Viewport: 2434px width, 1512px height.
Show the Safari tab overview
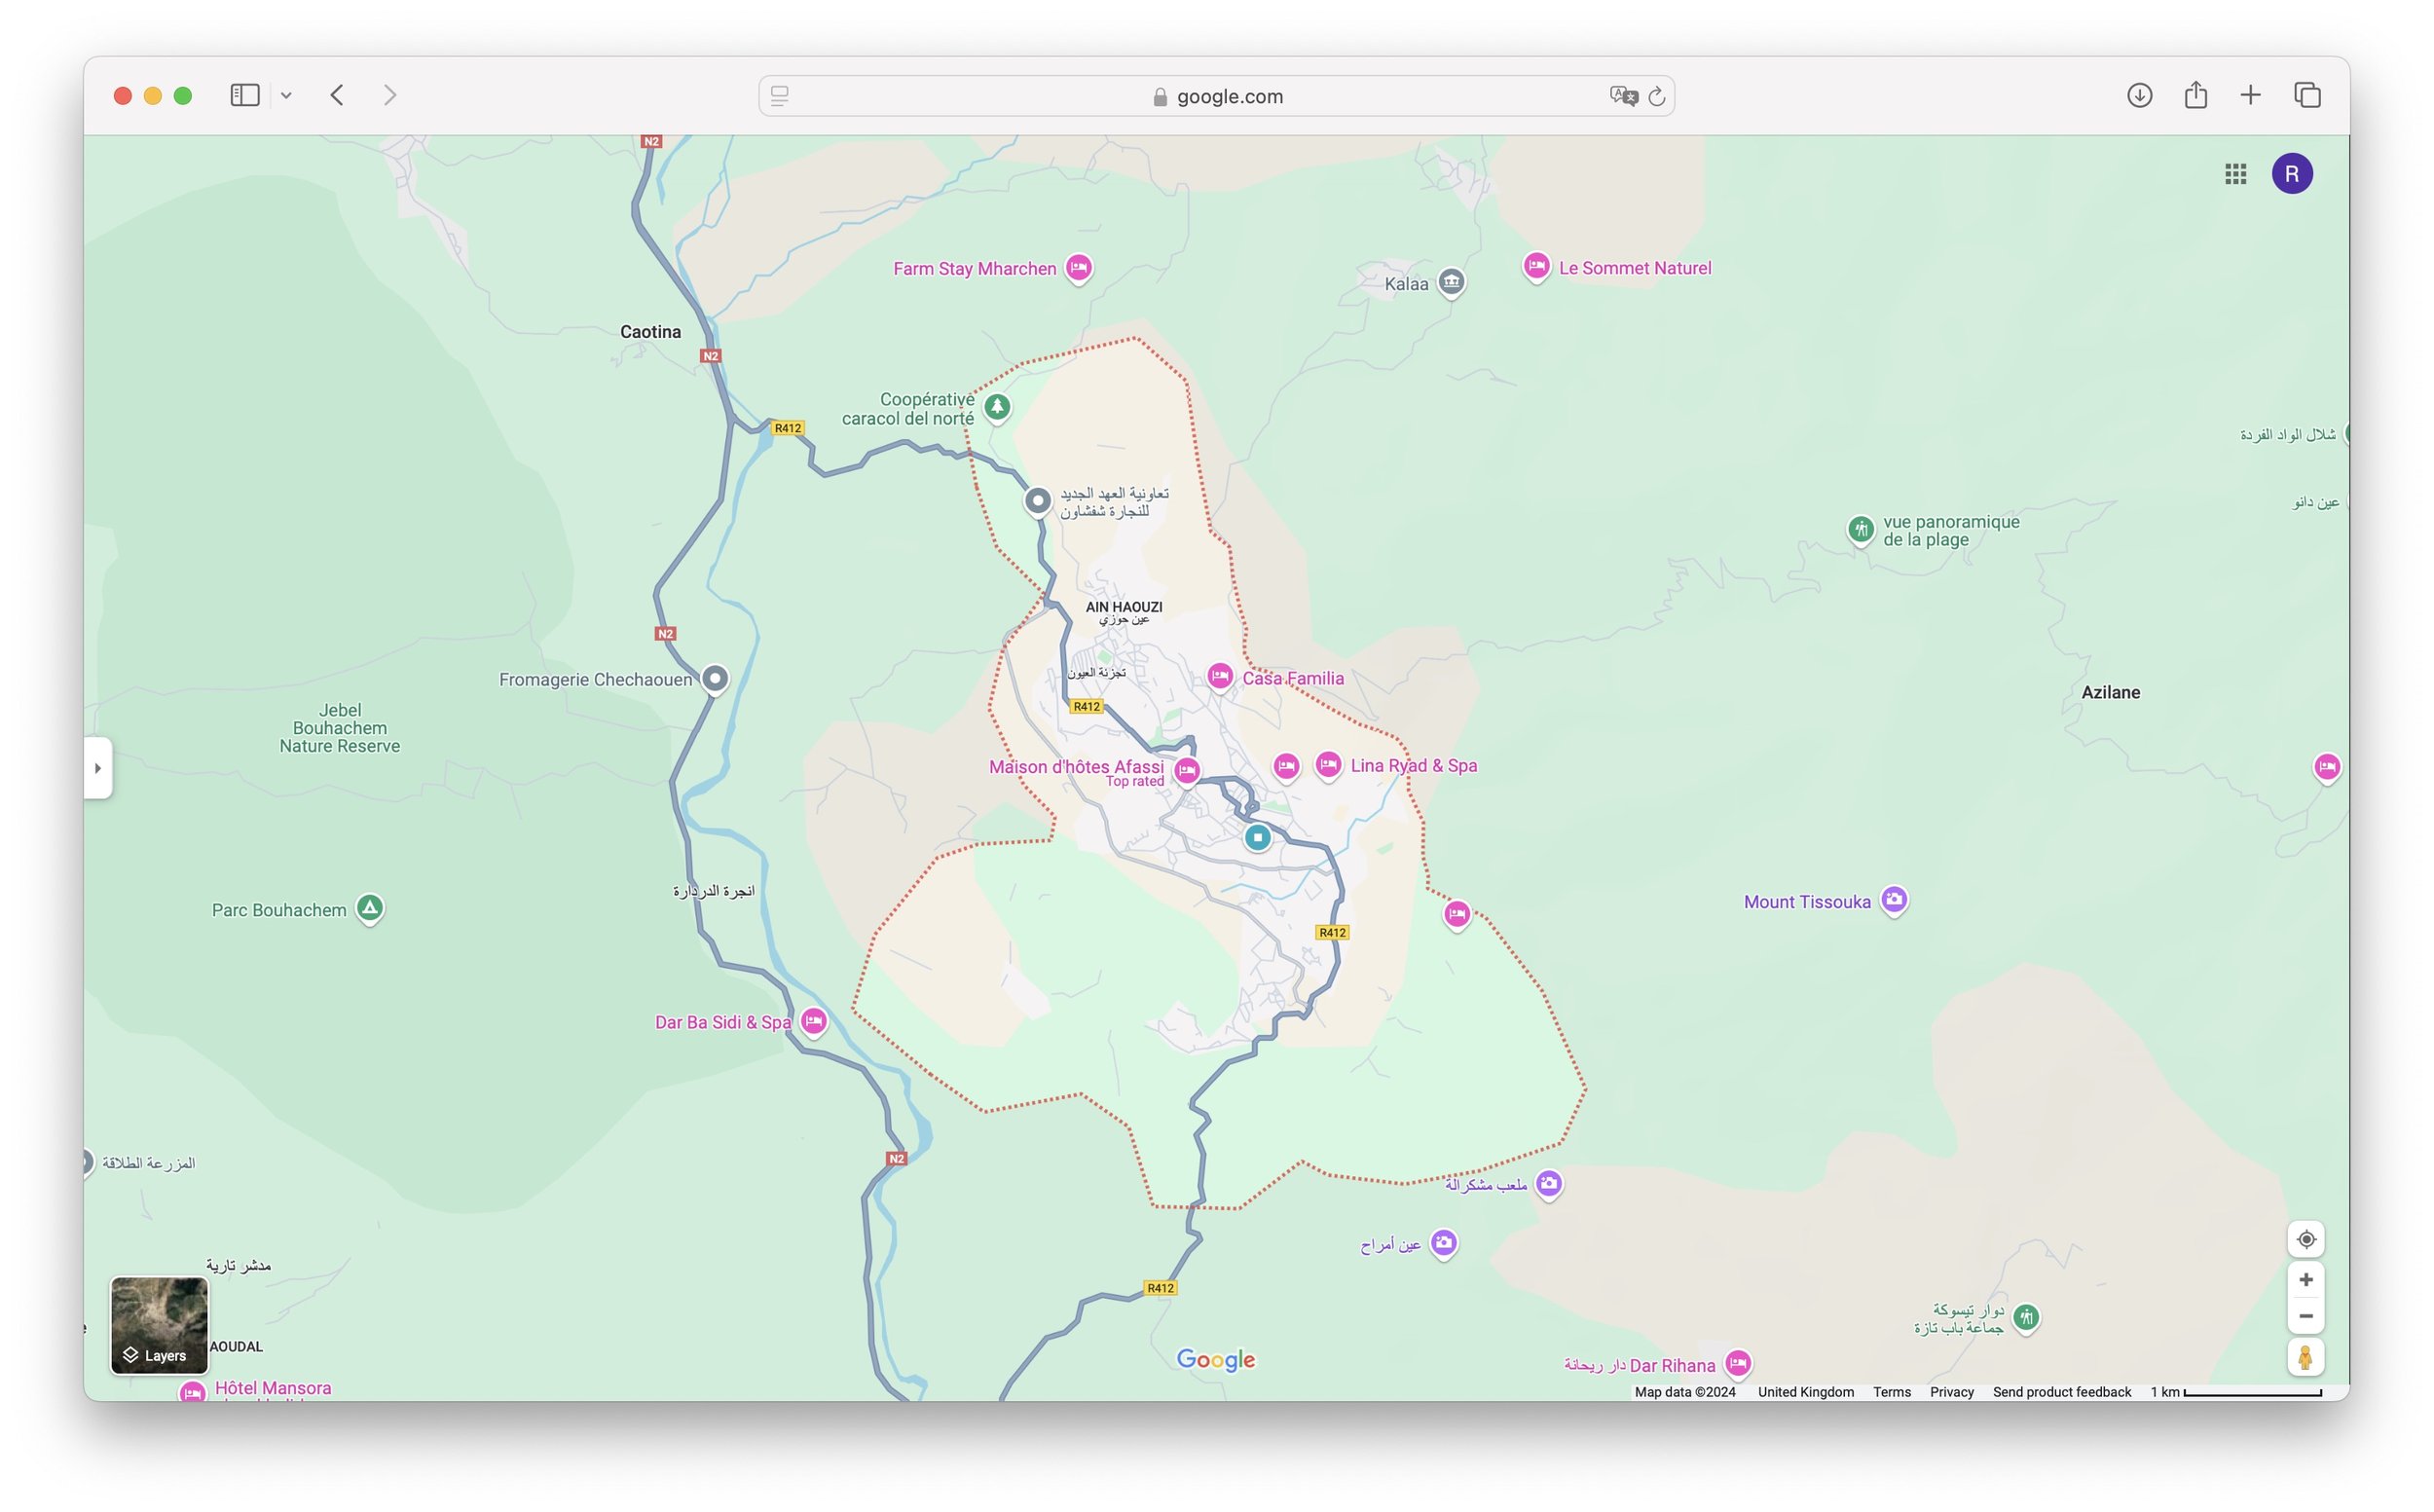(x=2307, y=96)
